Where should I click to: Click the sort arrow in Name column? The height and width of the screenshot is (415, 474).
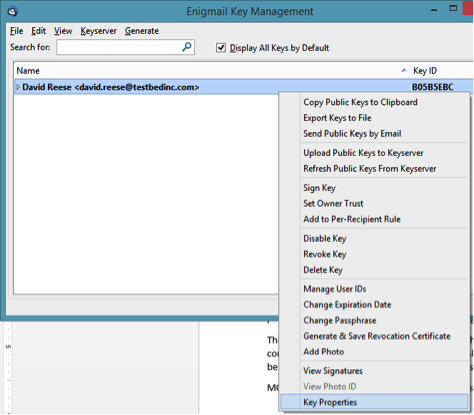tap(404, 71)
